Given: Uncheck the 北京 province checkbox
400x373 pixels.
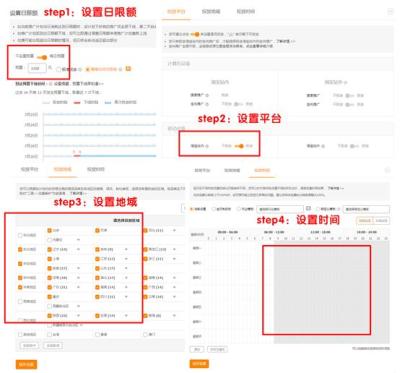Looking at the screenshot, I should tap(49, 230).
